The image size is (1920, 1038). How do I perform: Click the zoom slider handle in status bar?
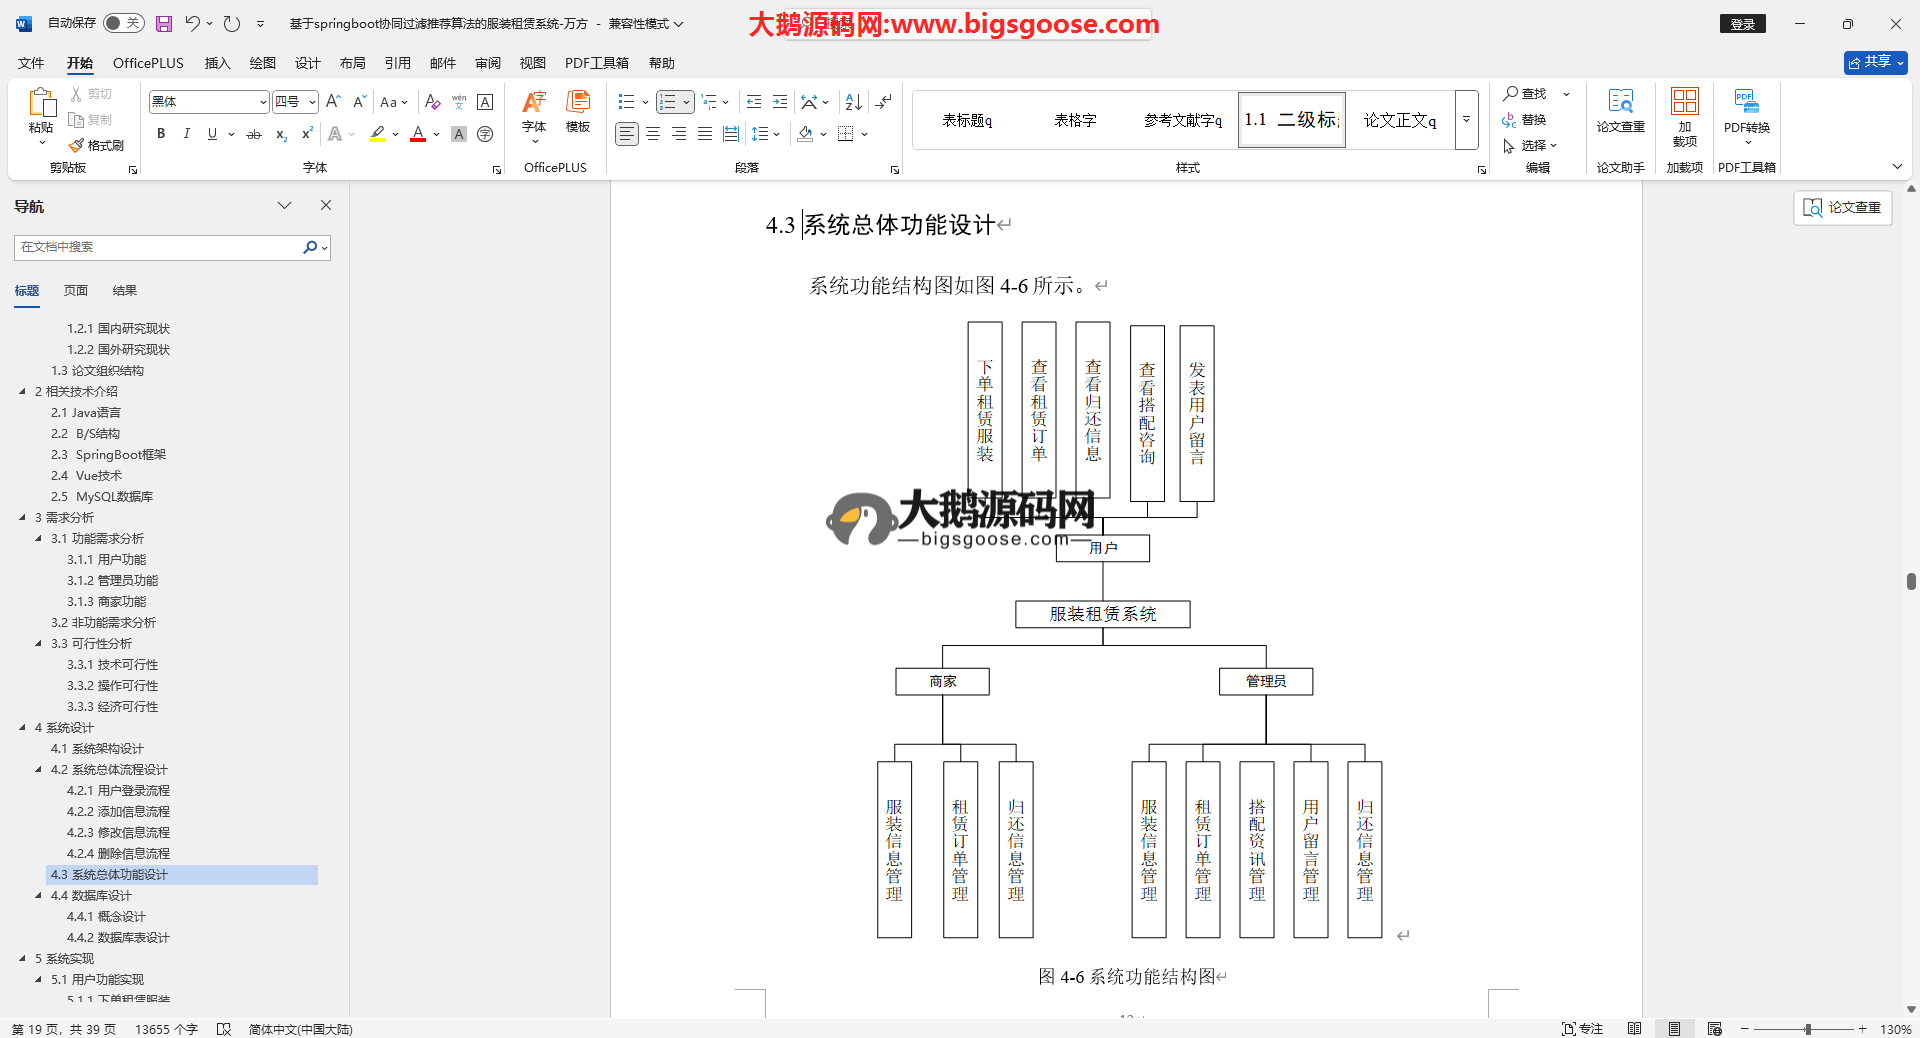(1808, 1029)
